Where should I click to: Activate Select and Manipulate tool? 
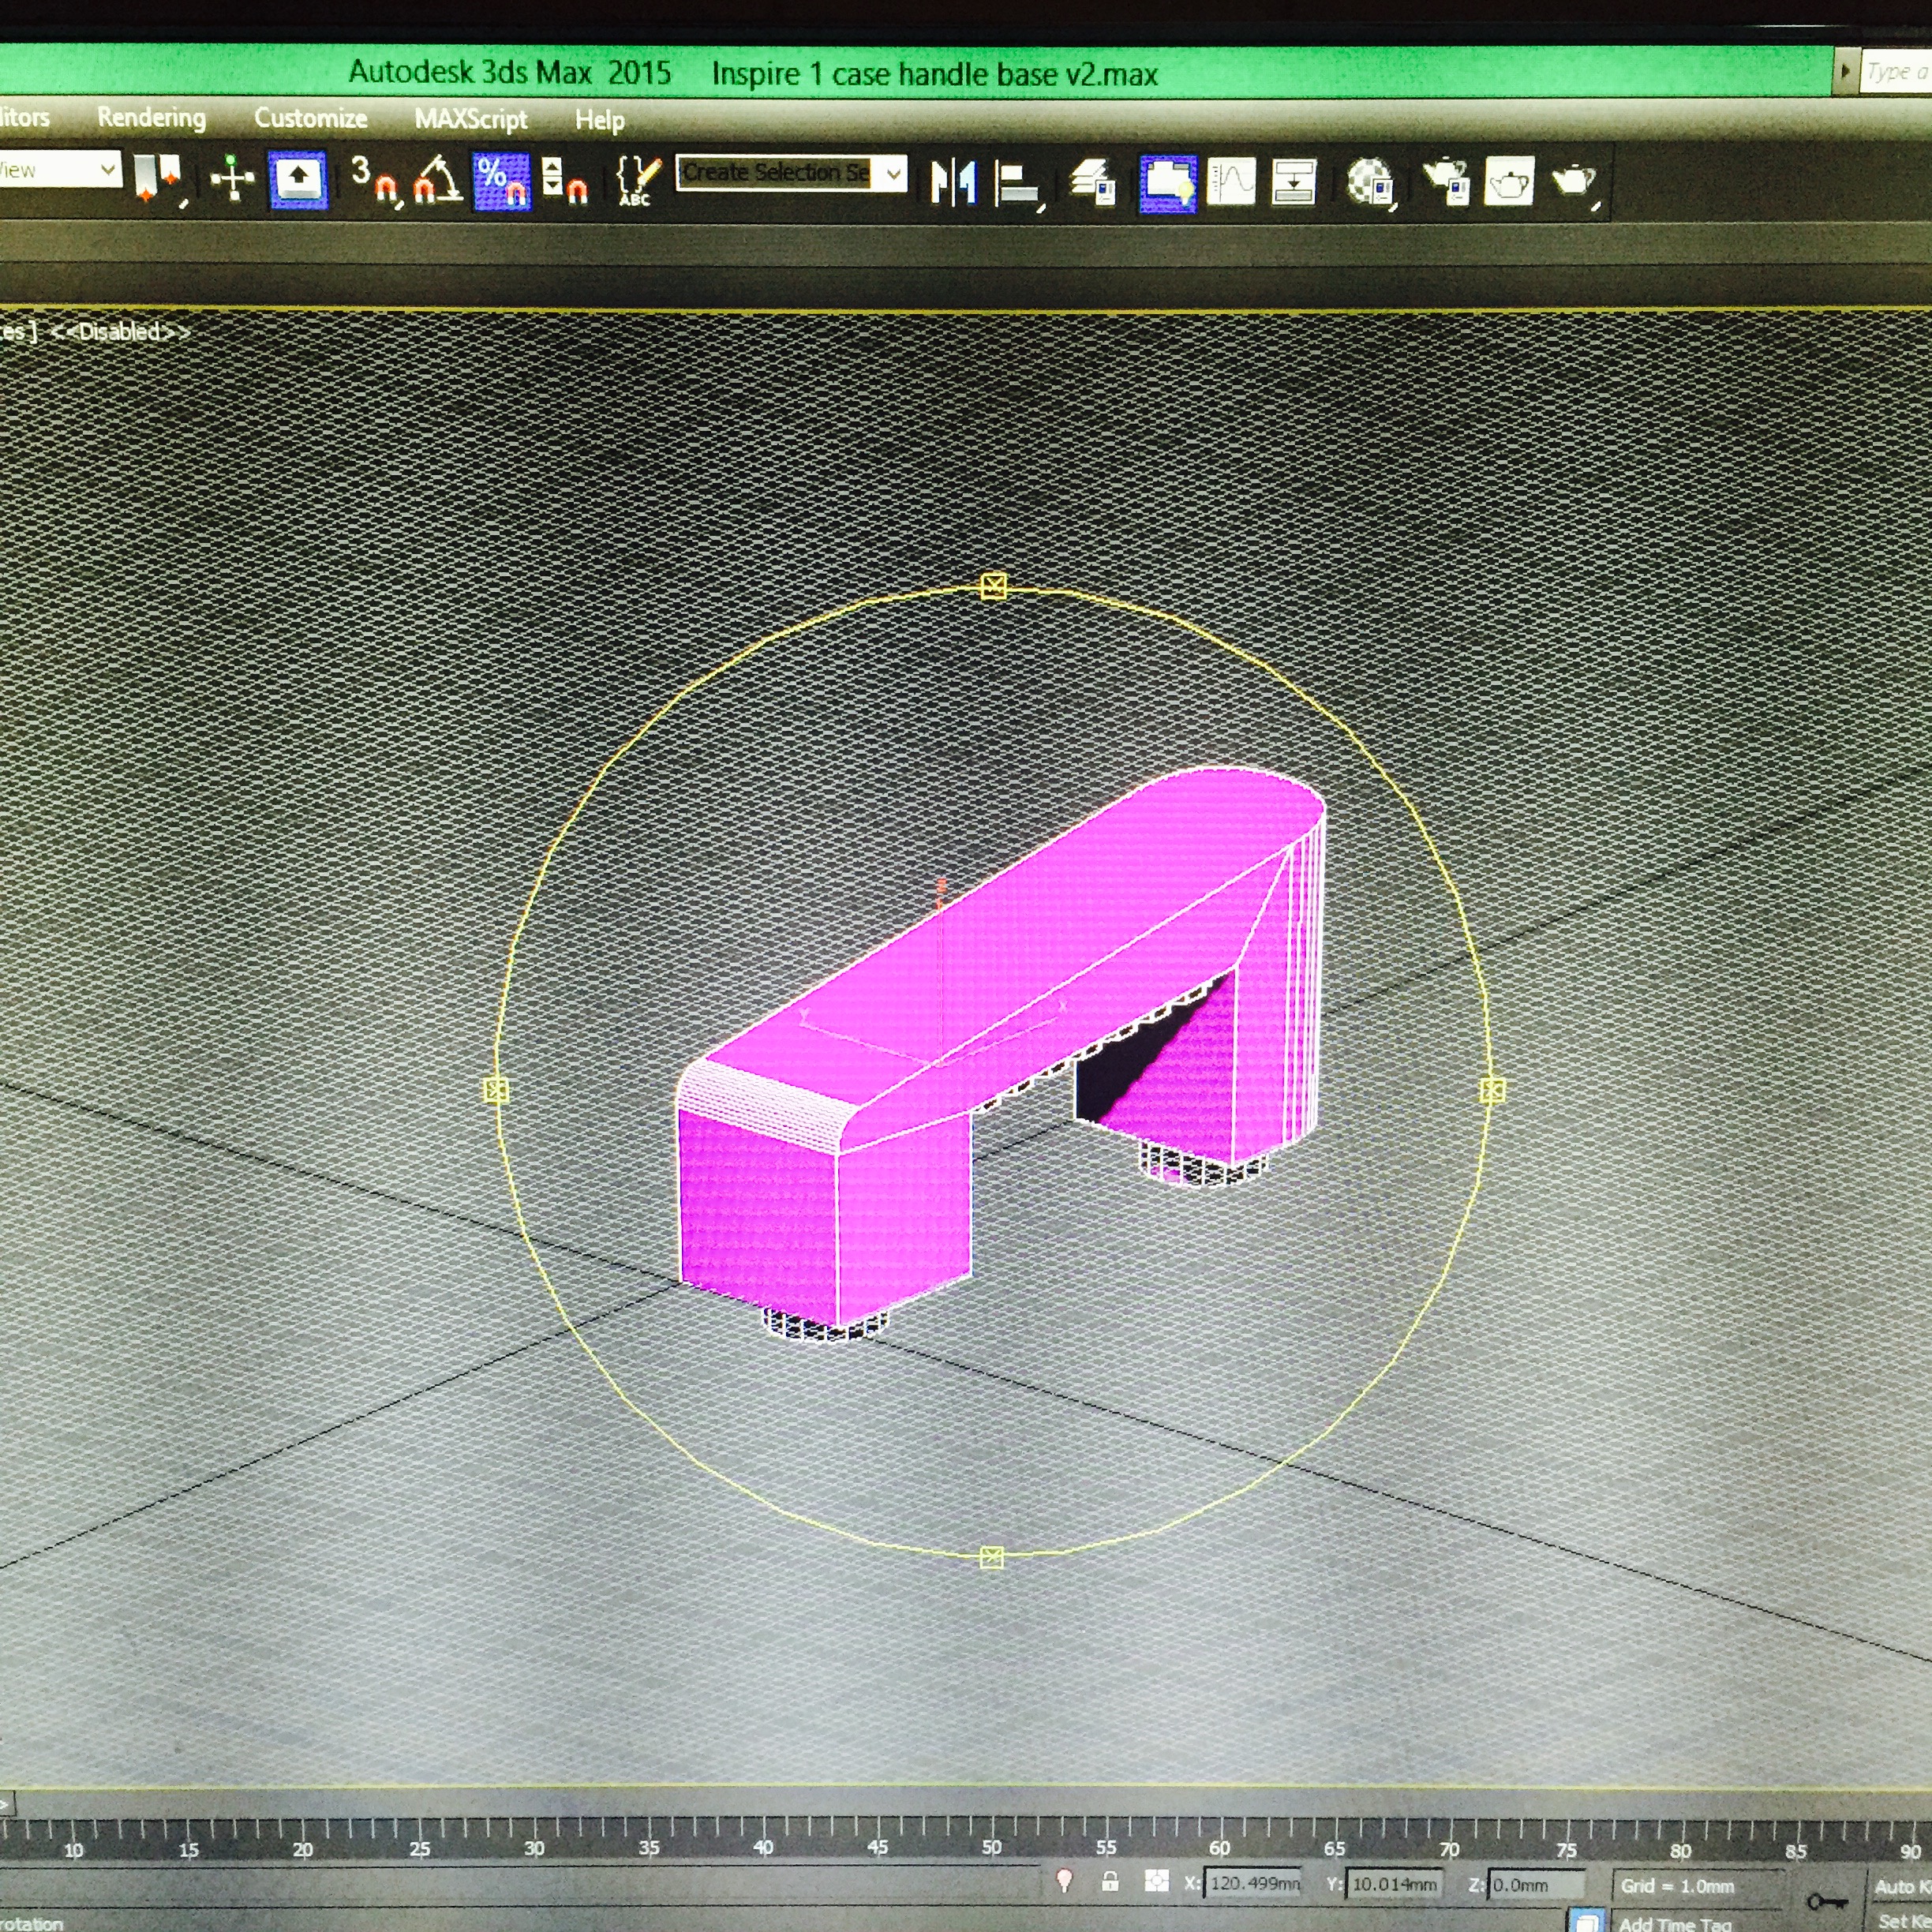point(232,180)
